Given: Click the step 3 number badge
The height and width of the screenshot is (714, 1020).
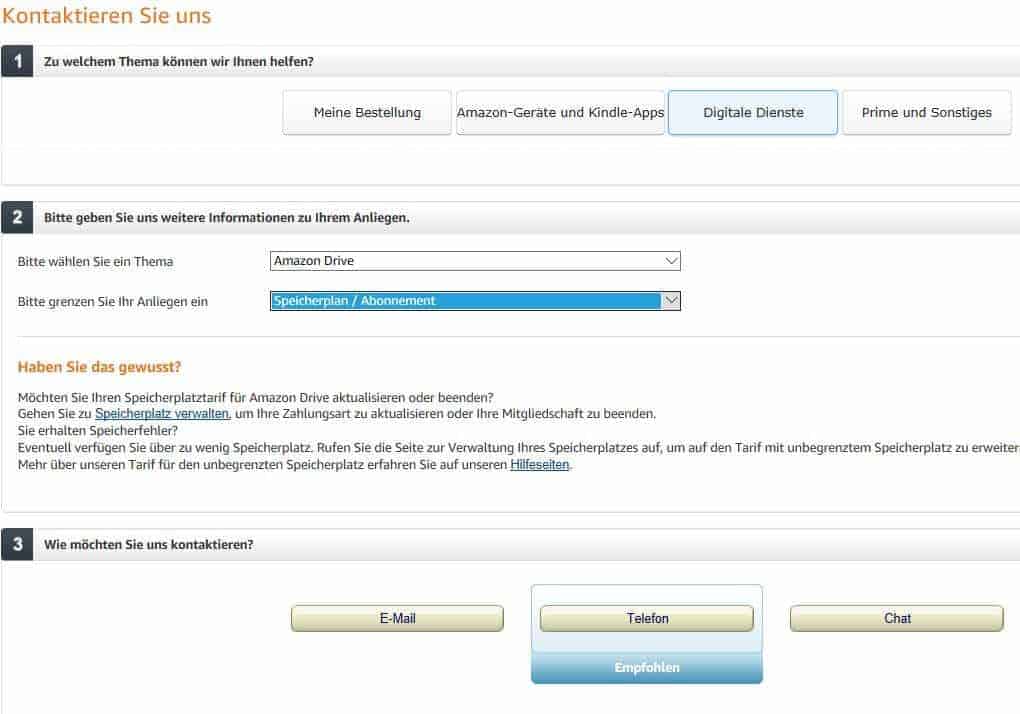Looking at the screenshot, I should tap(18, 544).
